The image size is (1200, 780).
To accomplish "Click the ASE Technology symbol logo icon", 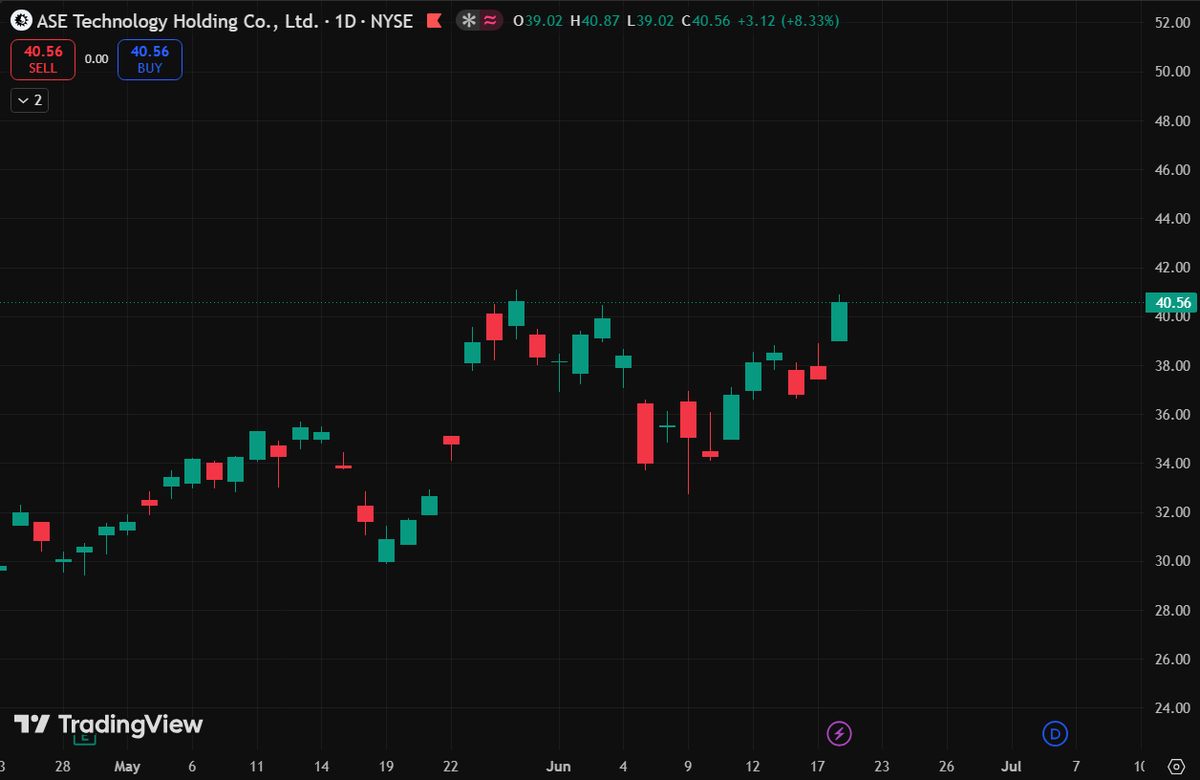I will pyautogui.click(x=19, y=20).
